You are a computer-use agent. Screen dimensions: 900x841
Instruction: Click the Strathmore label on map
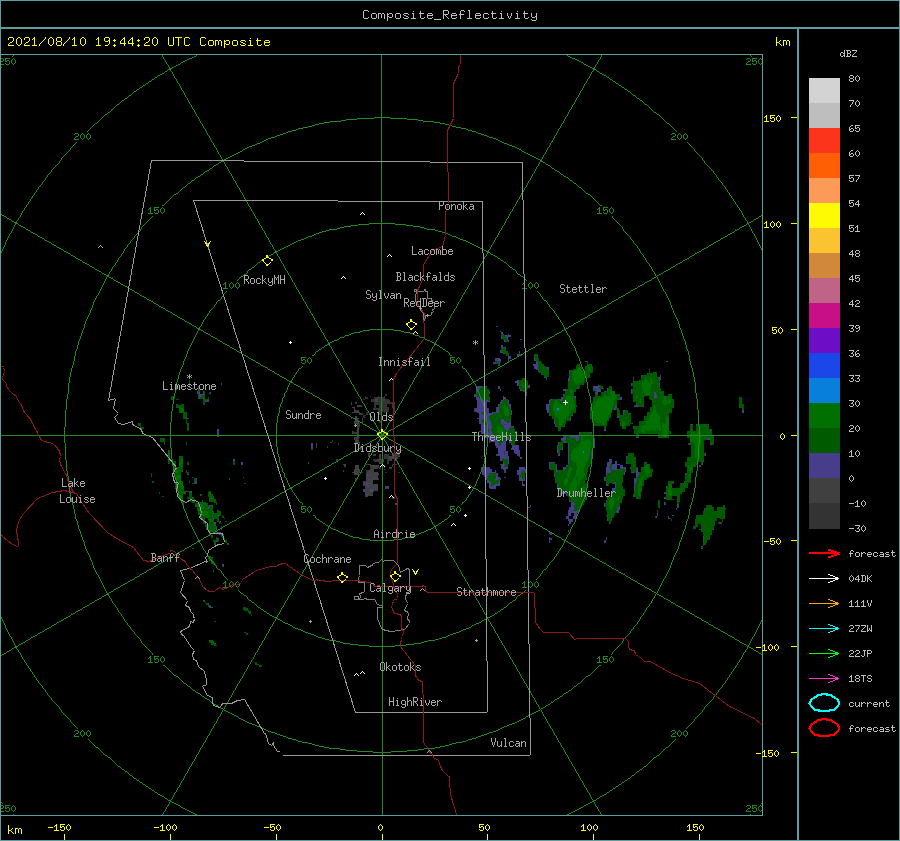[486, 592]
